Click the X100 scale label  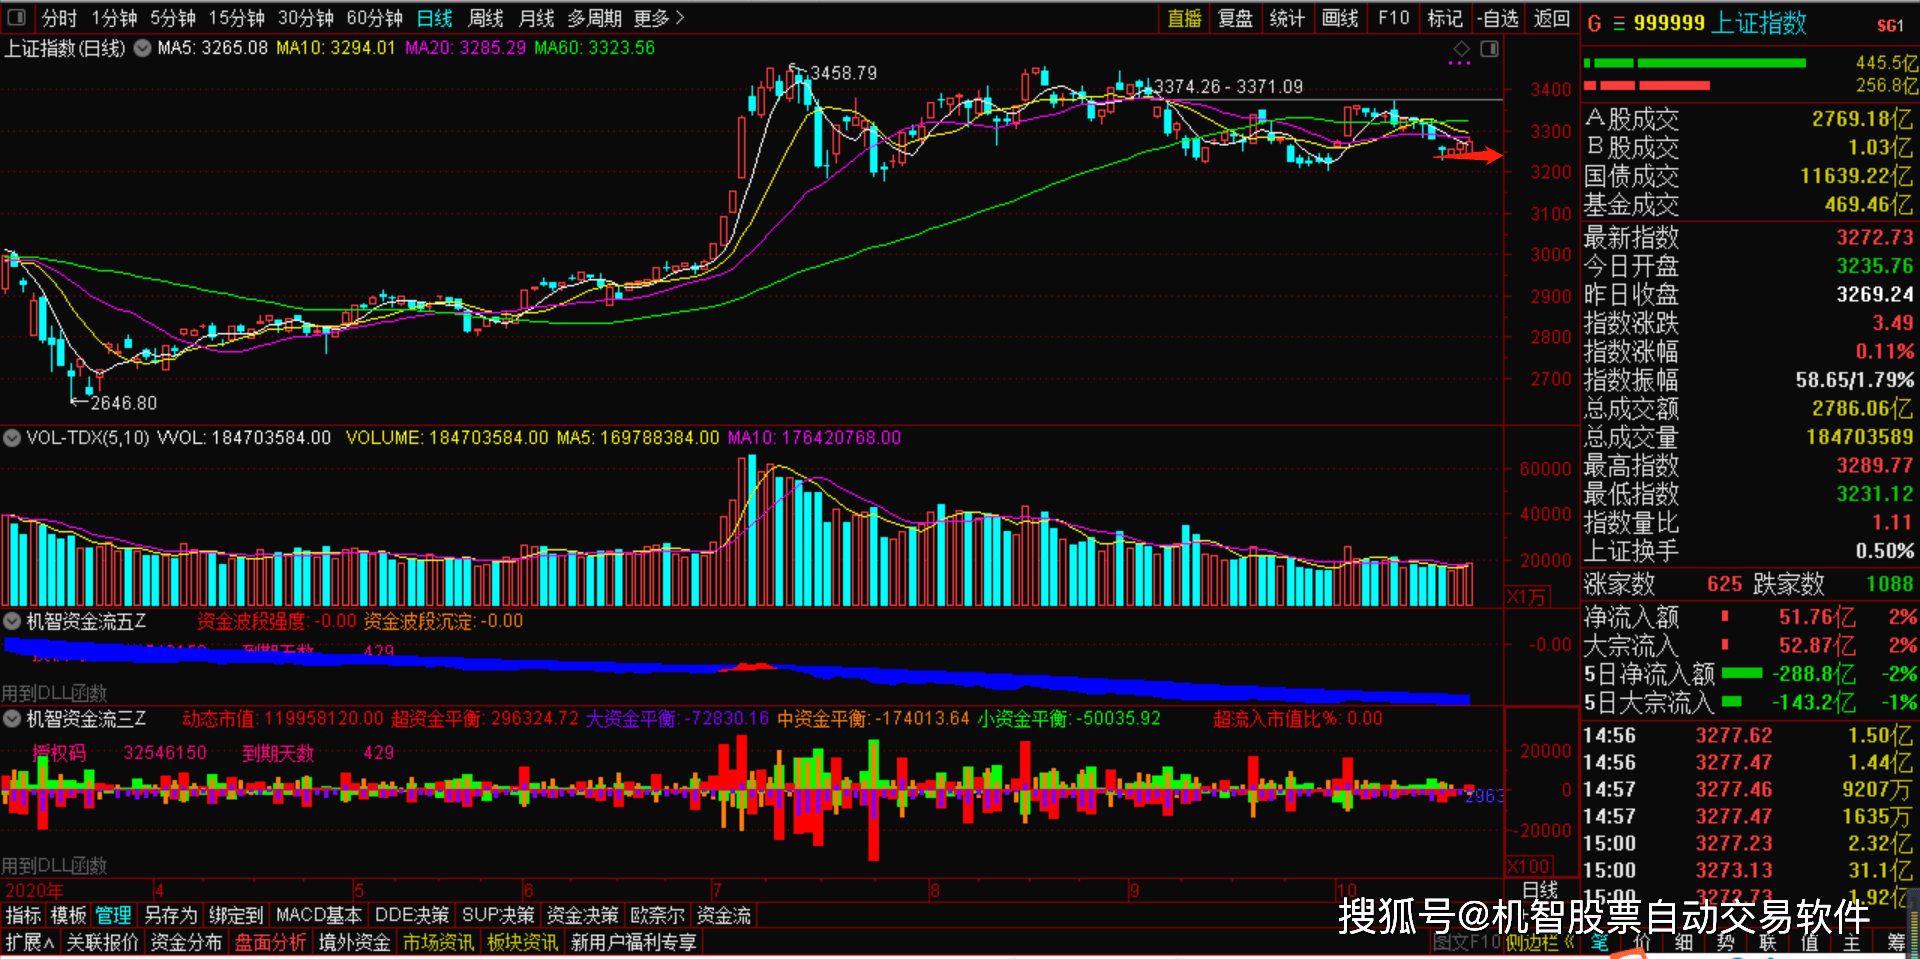(x=1528, y=866)
